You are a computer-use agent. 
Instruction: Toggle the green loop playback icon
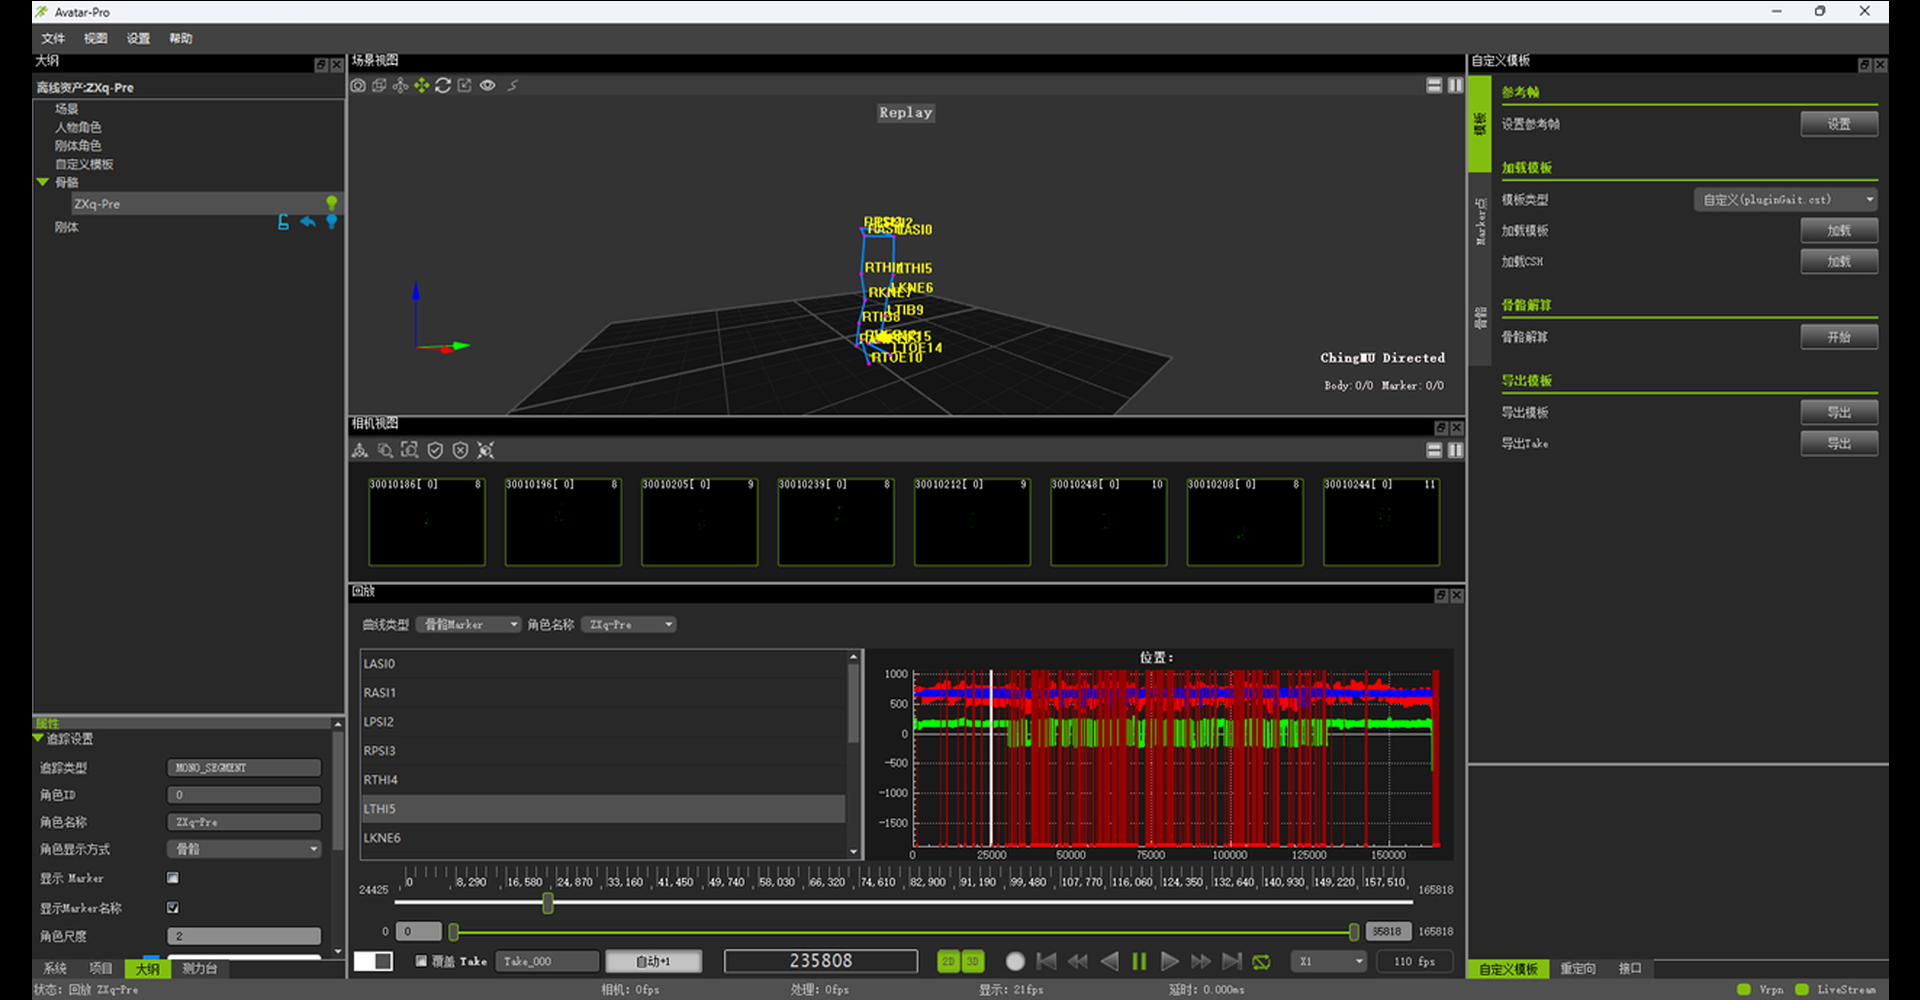click(1262, 961)
